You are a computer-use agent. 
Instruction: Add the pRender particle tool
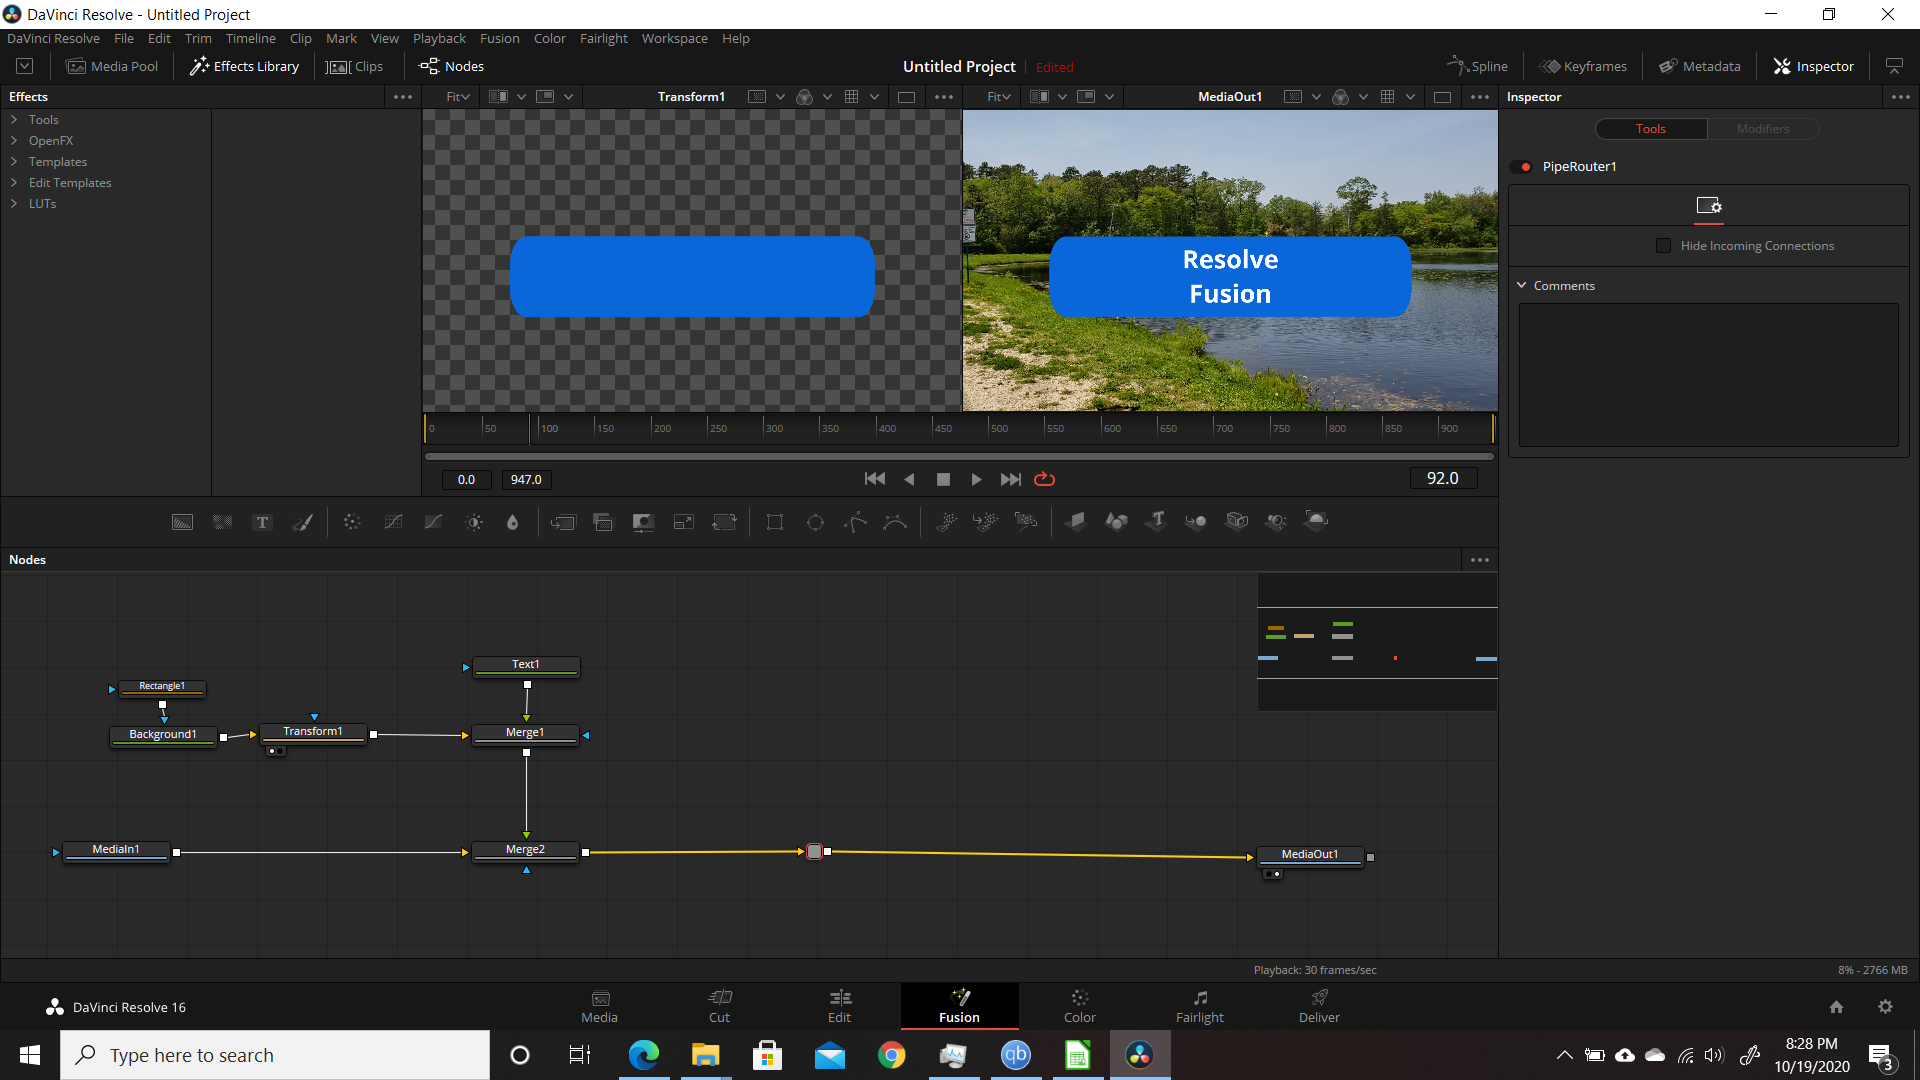1026,522
